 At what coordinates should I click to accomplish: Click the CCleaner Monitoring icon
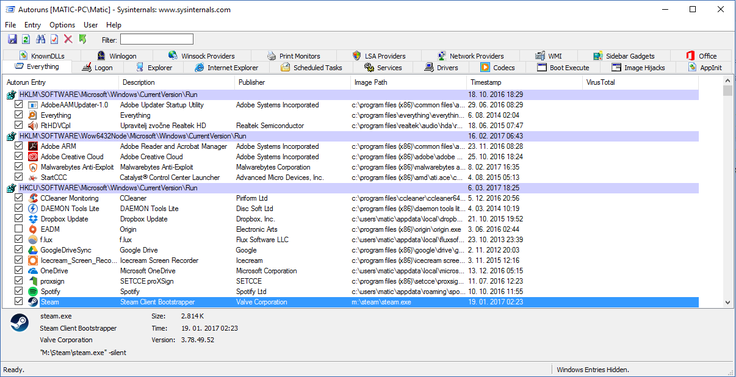click(32, 198)
